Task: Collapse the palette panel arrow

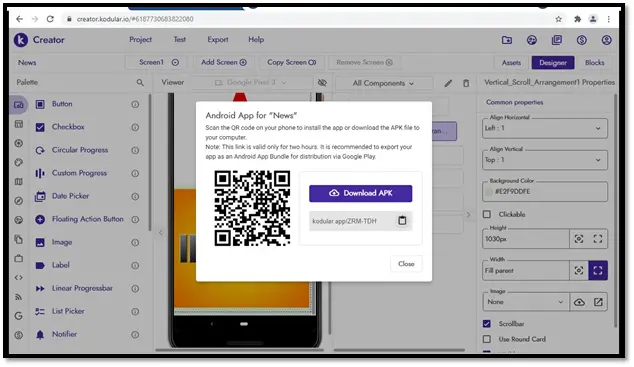Action: coord(161,232)
